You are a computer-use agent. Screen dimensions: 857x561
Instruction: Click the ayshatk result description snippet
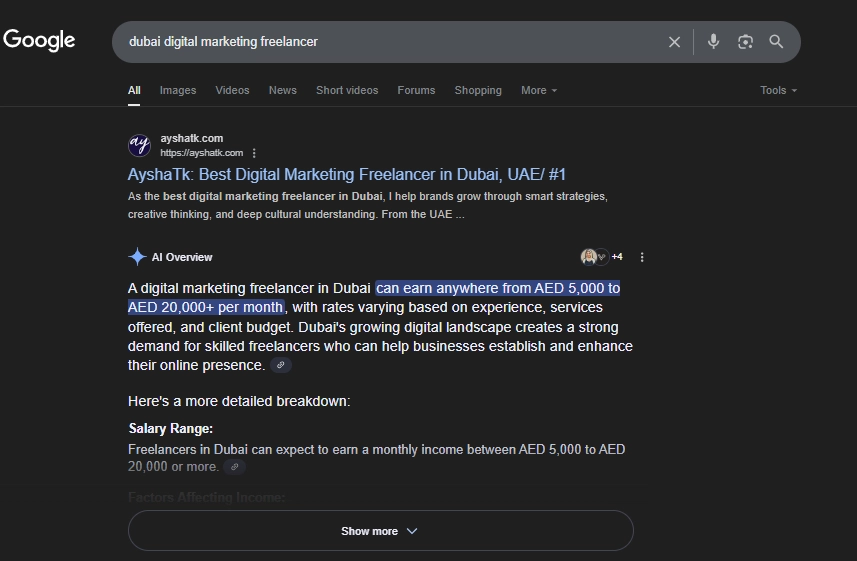pyautogui.click(x=368, y=205)
